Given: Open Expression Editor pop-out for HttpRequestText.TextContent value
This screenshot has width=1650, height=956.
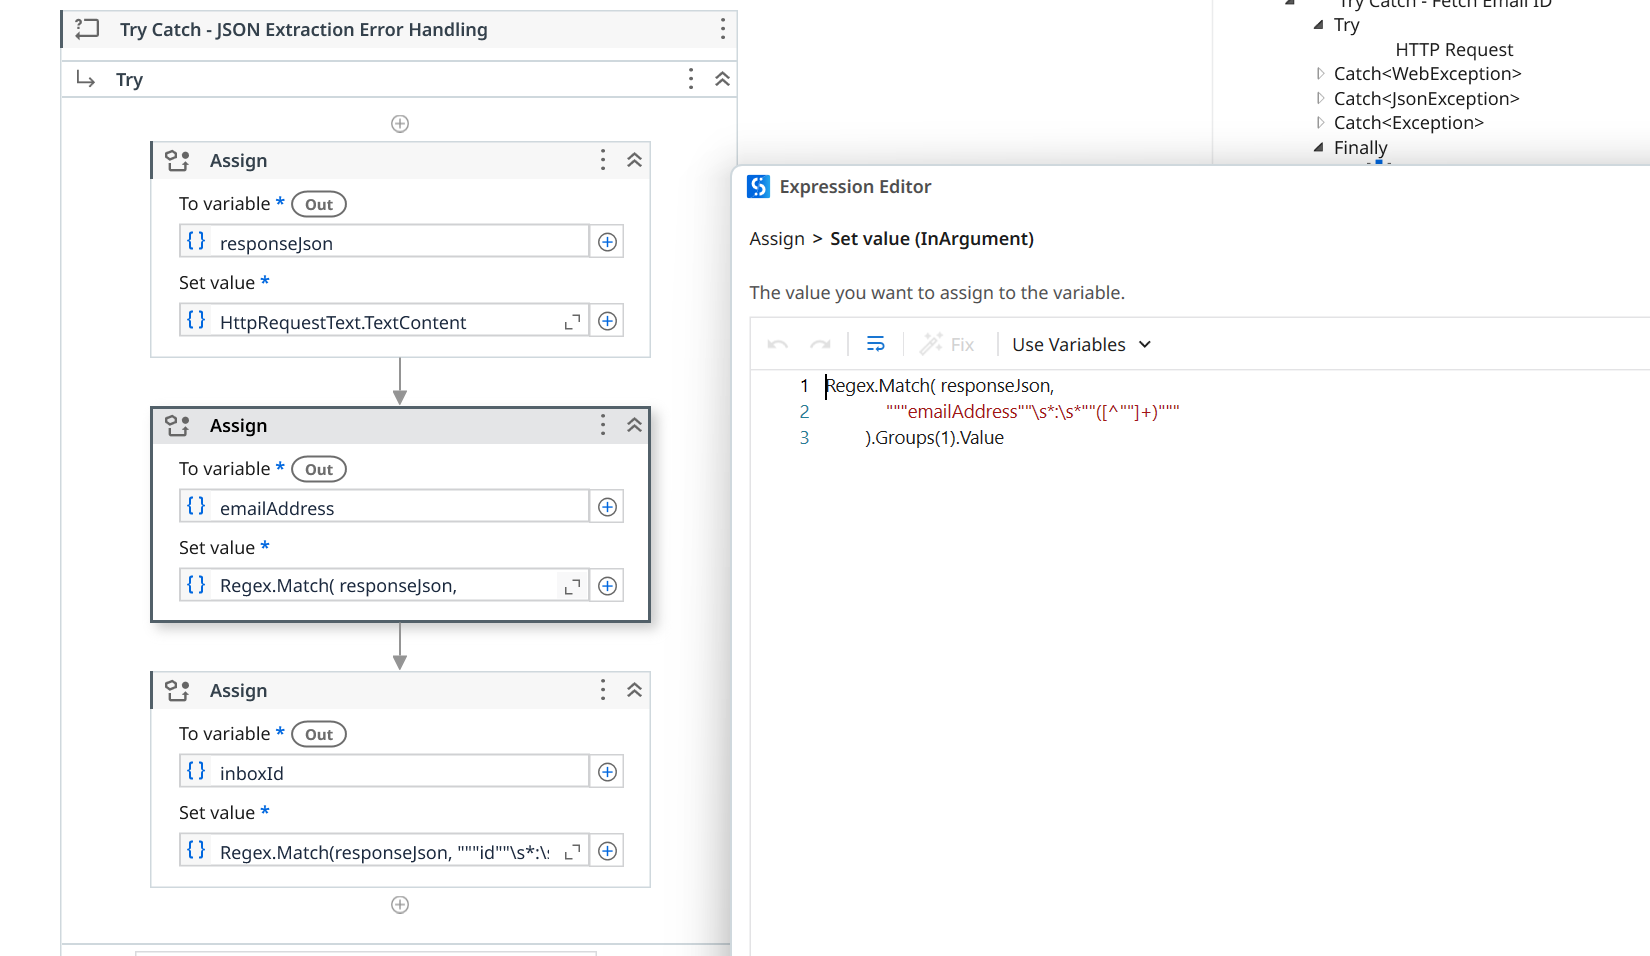Looking at the screenshot, I should [x=572, y=321].
